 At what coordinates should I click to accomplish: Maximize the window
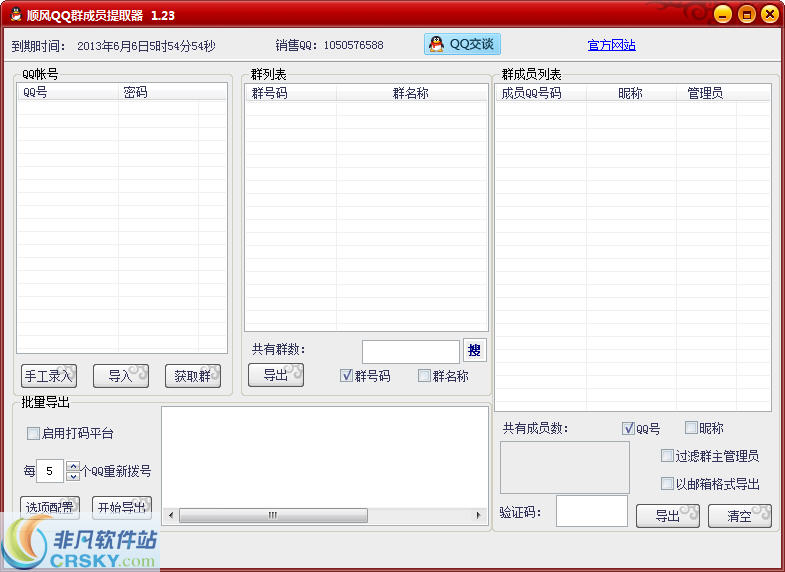click(x=746, y=14)
